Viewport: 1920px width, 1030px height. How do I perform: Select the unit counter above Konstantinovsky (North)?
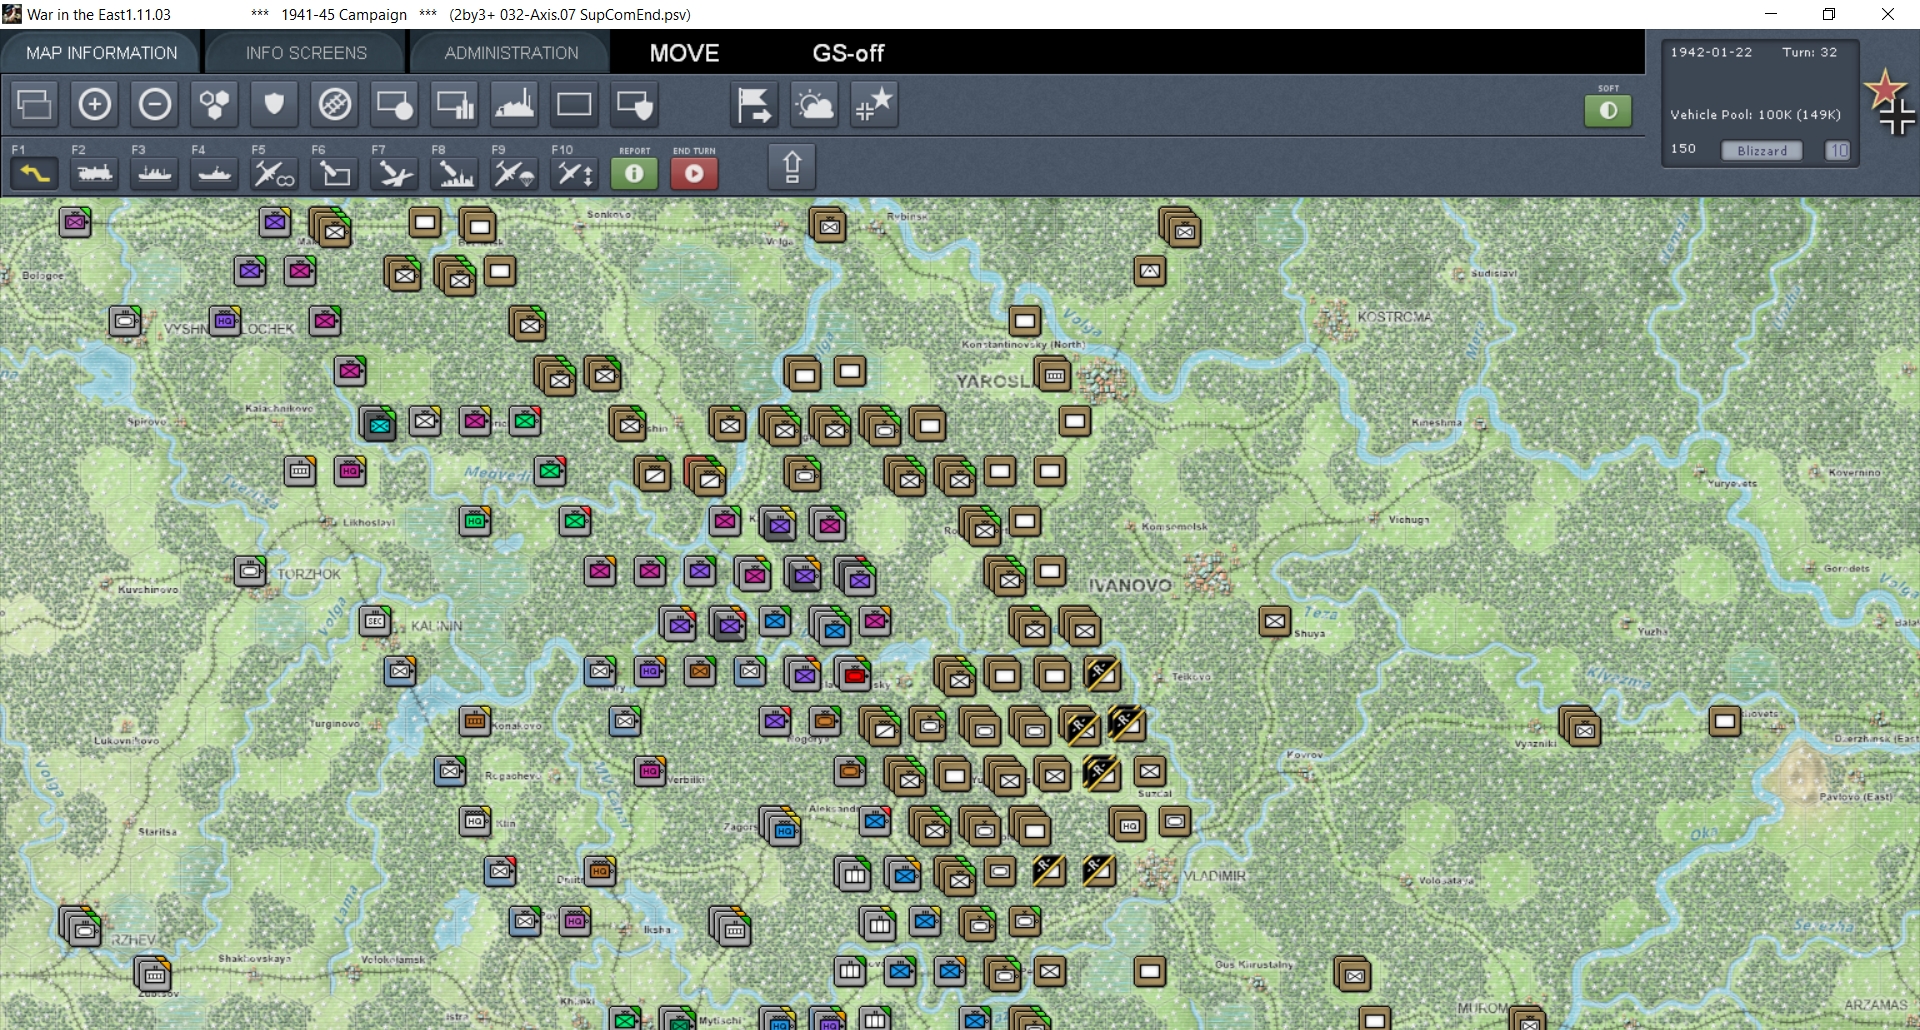coord(1024,321)
